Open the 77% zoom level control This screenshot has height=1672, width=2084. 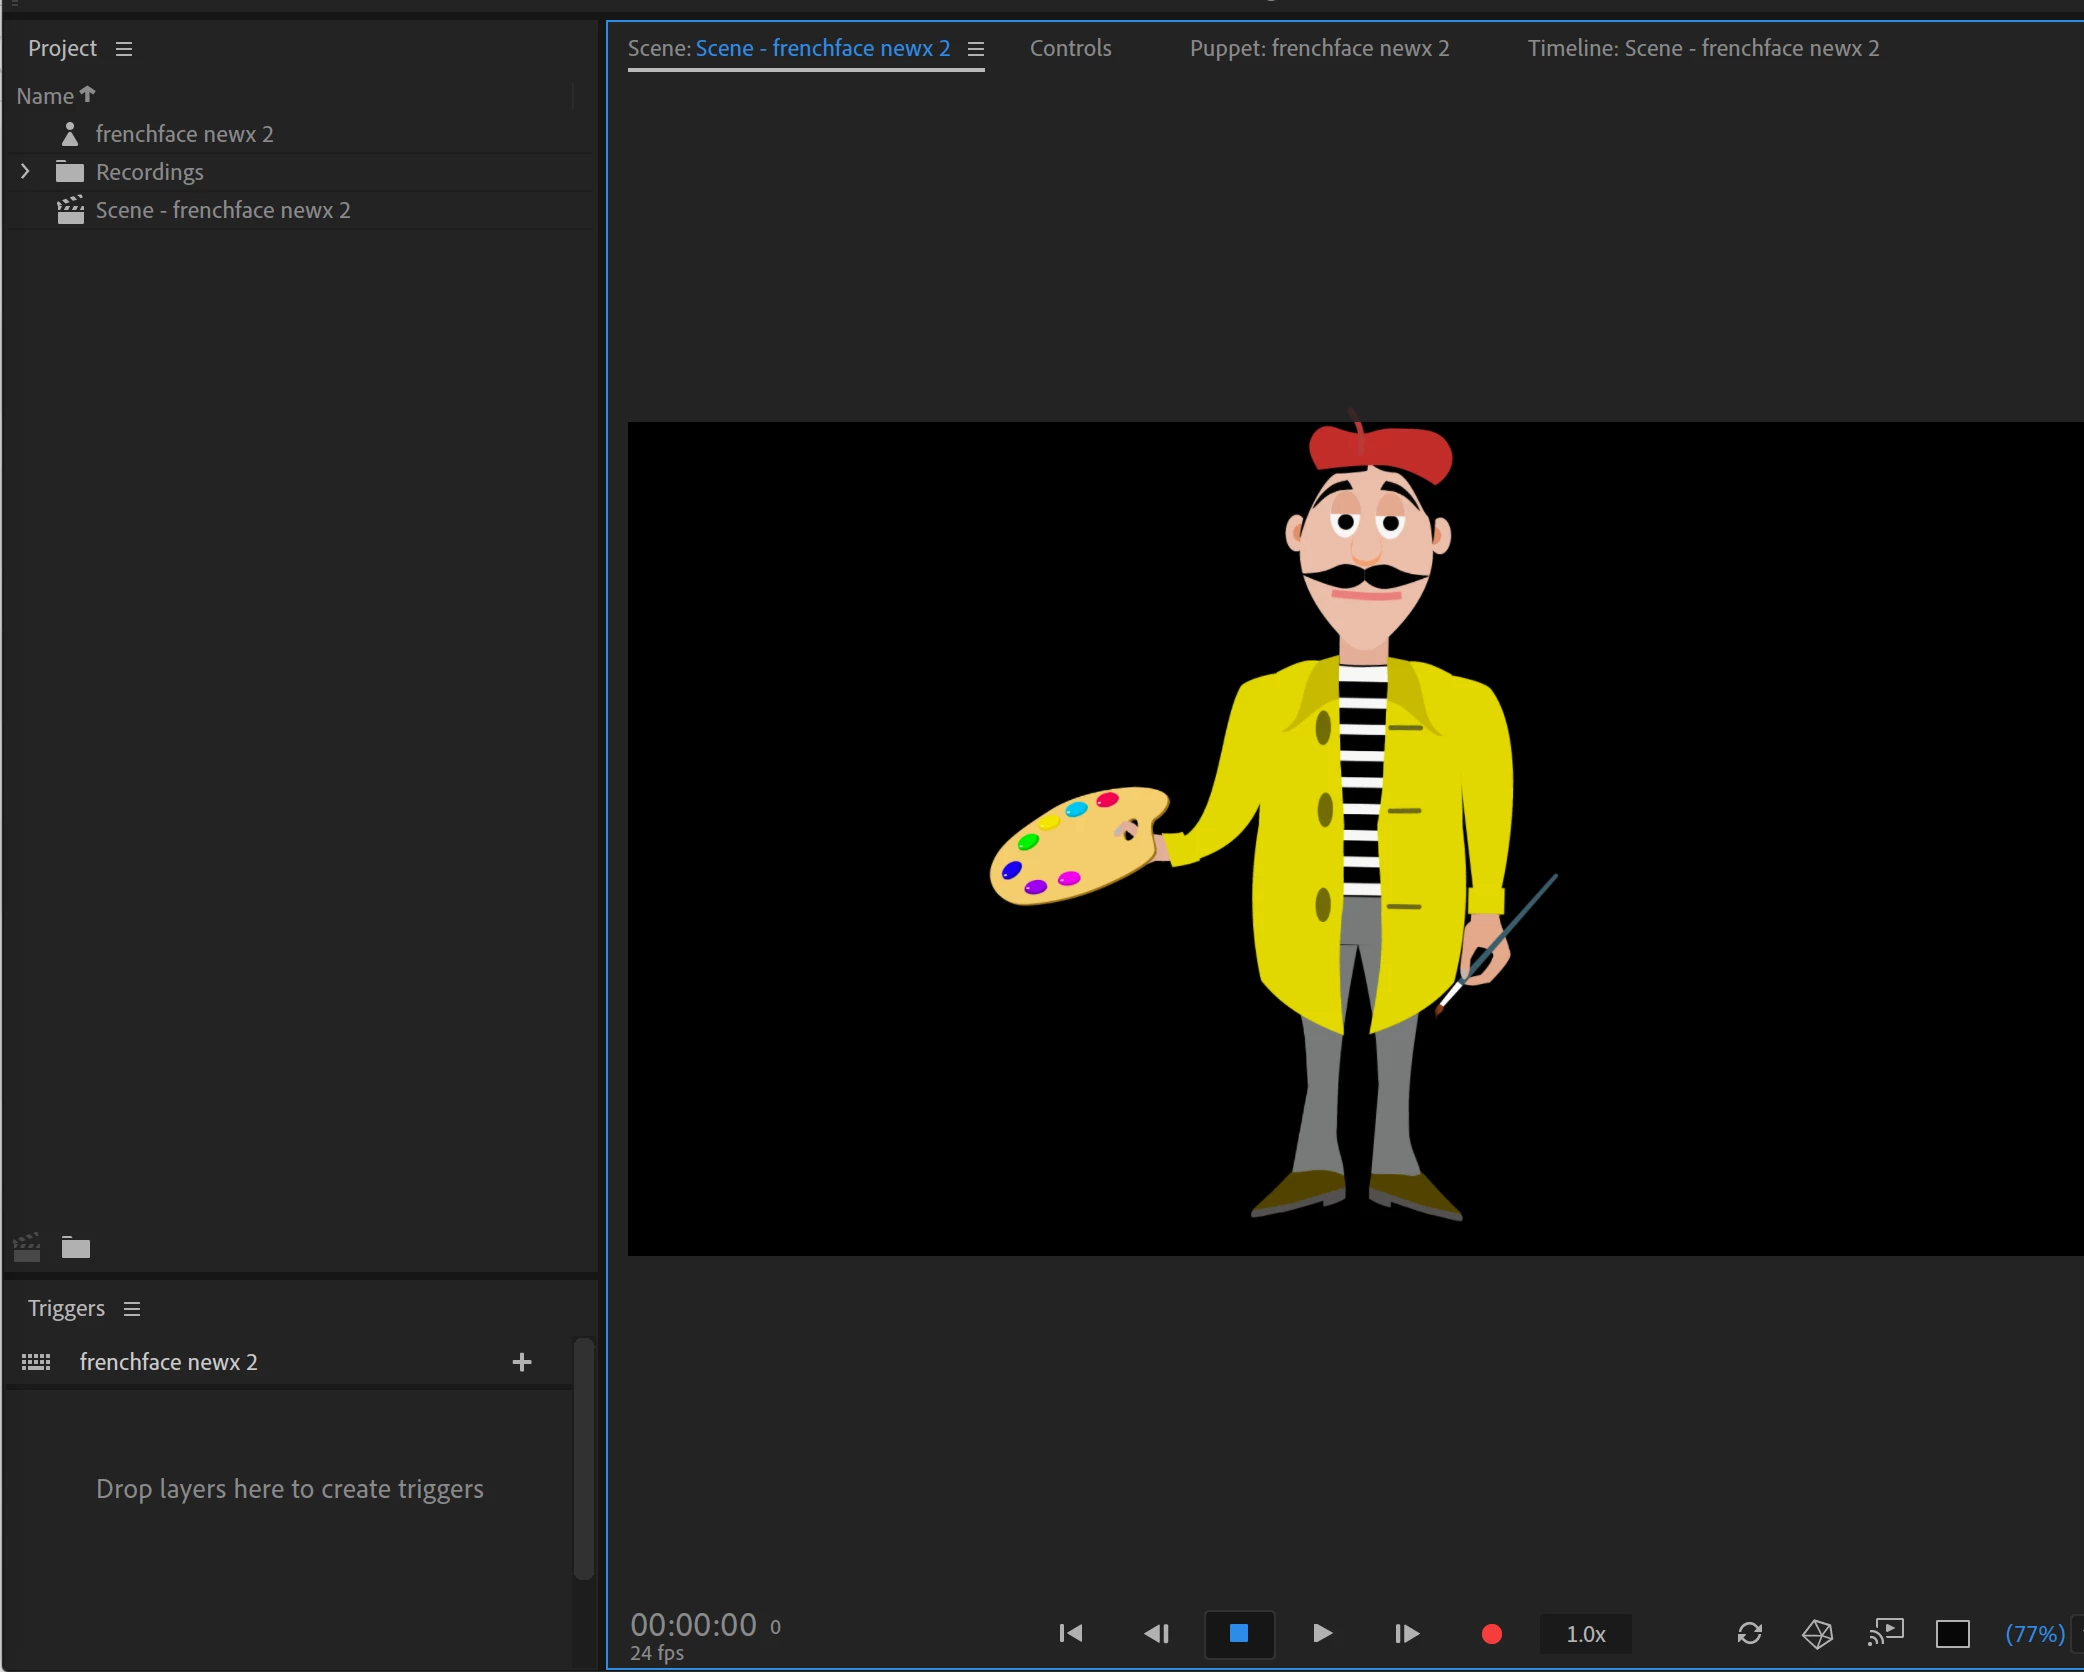pyautogui.click(x=2034, y=1634)
